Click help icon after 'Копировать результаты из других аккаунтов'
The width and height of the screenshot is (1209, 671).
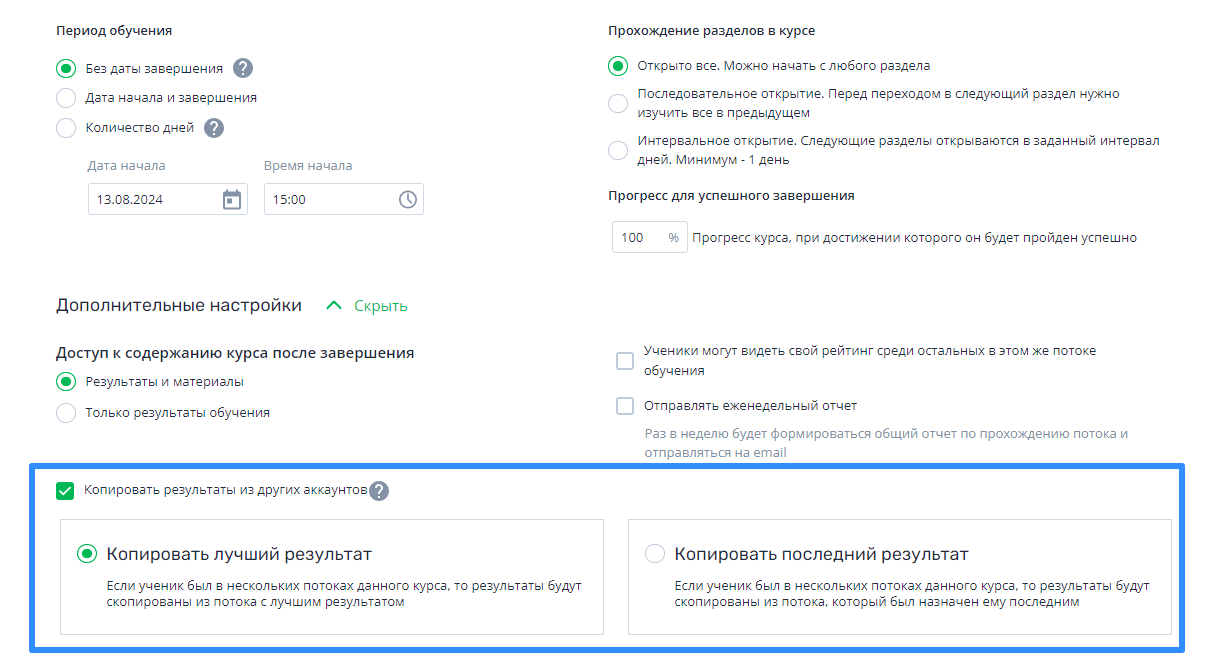[379, 491]
